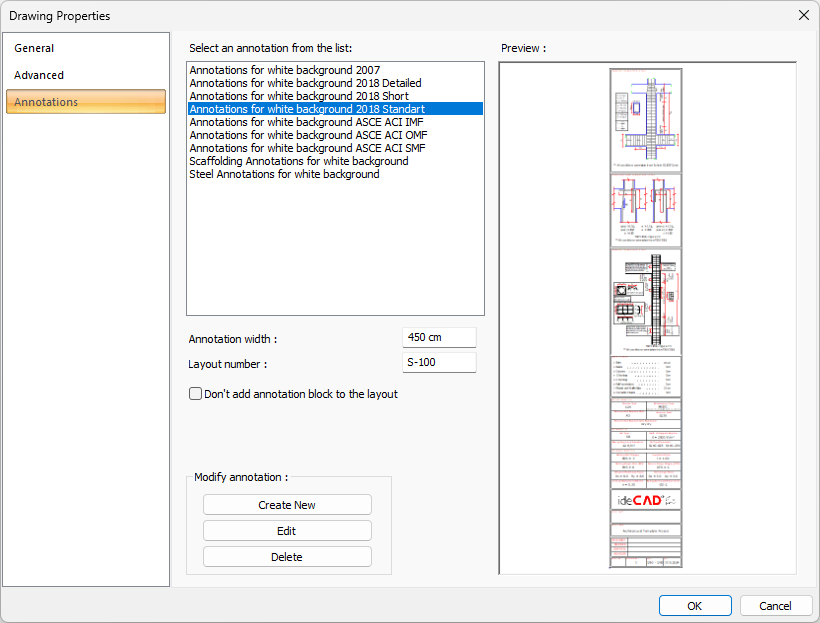Choose white background 2018 Detailed annotation
The height and width of the screenshot is (623, 820).
305,83
